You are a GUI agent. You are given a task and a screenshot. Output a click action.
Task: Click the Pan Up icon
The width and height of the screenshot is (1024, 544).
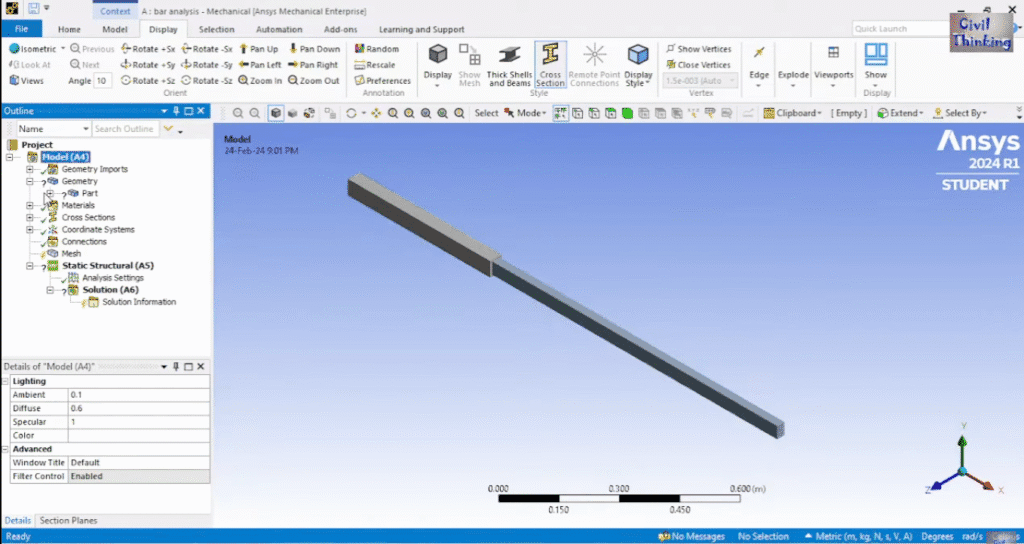(x=259, y=49)
